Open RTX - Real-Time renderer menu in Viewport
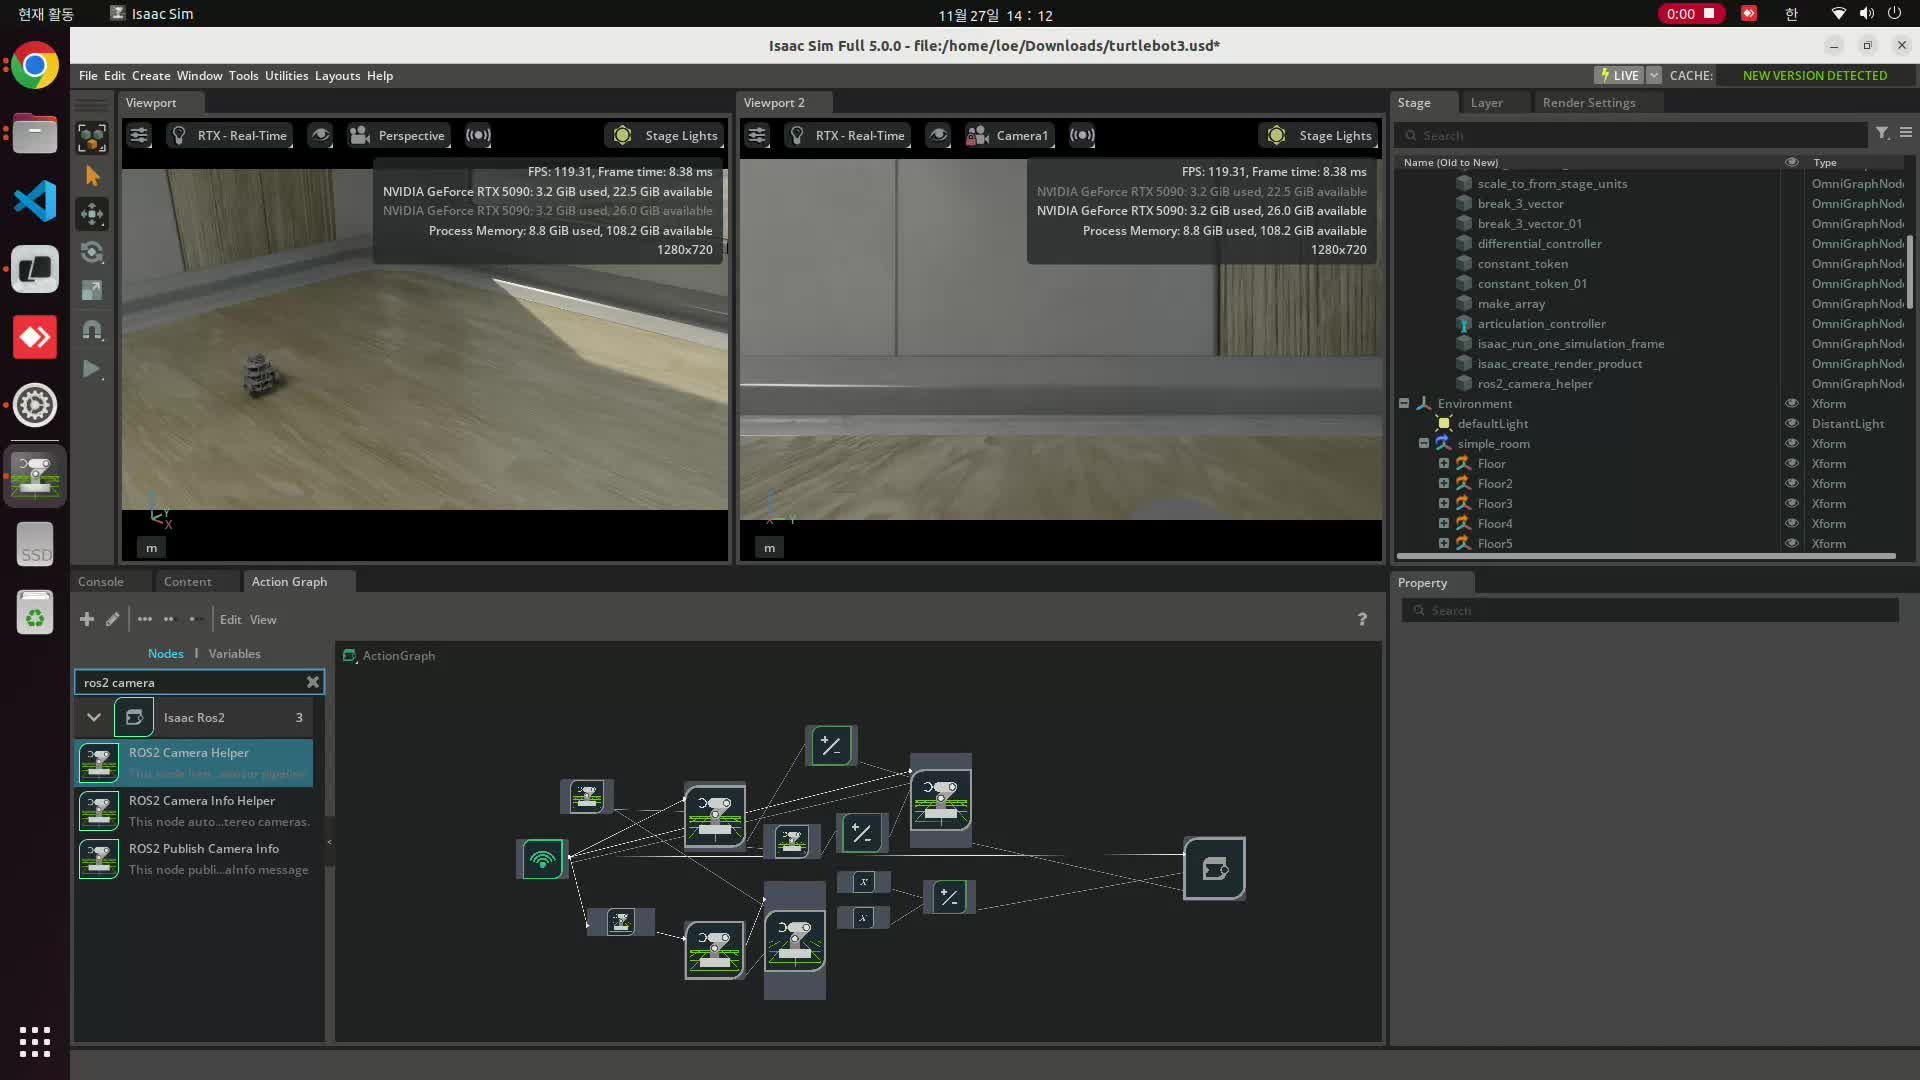The image size is (1920, 1080). click(x=230, y=135)
